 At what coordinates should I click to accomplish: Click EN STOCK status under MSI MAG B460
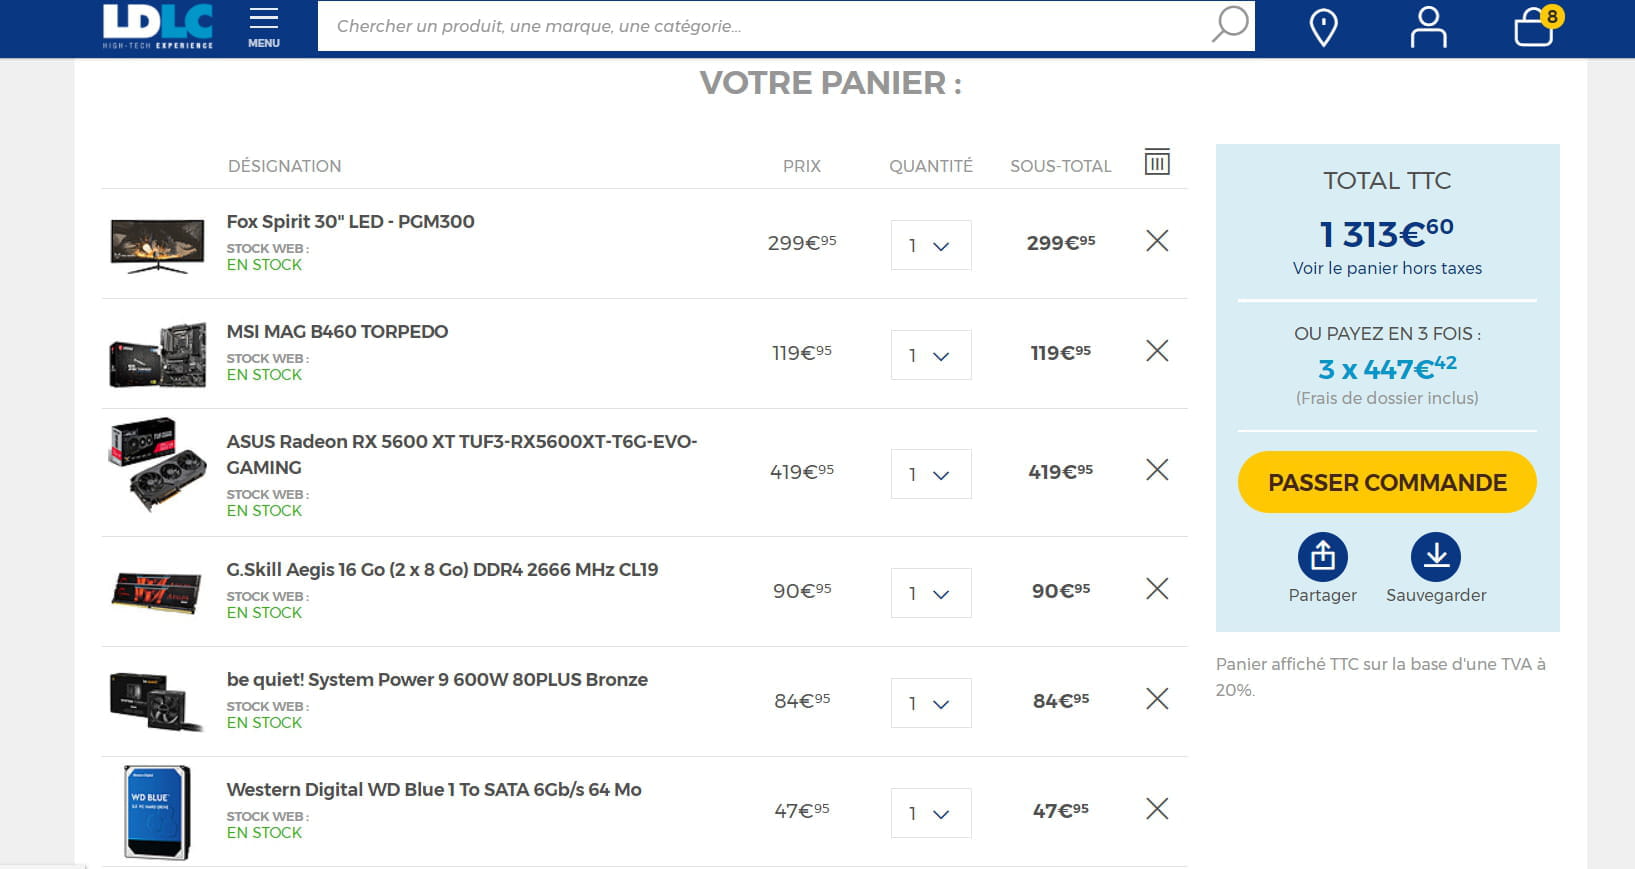pyautogui.click(x=264, y=375)
